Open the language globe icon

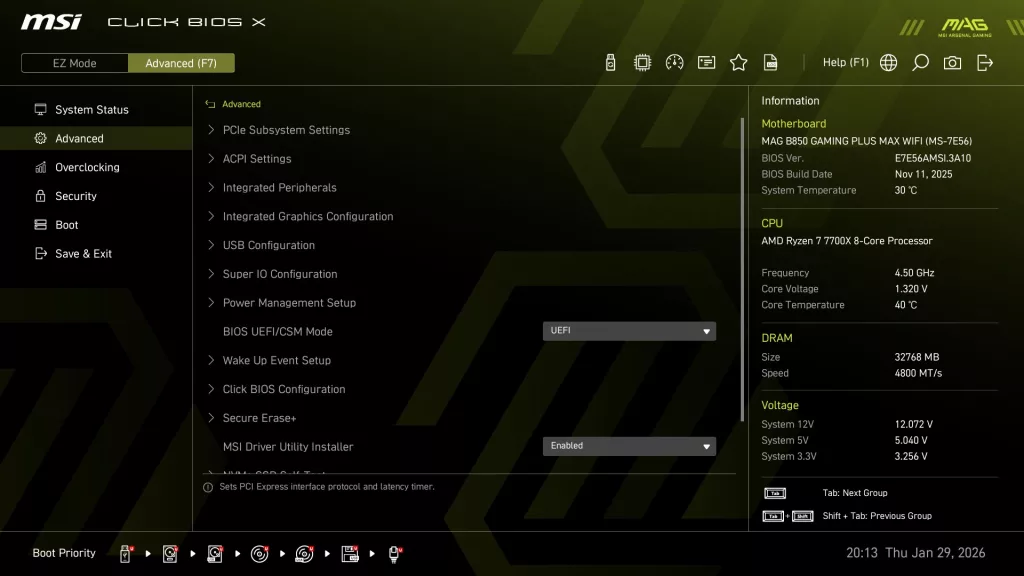coord(888,61)
